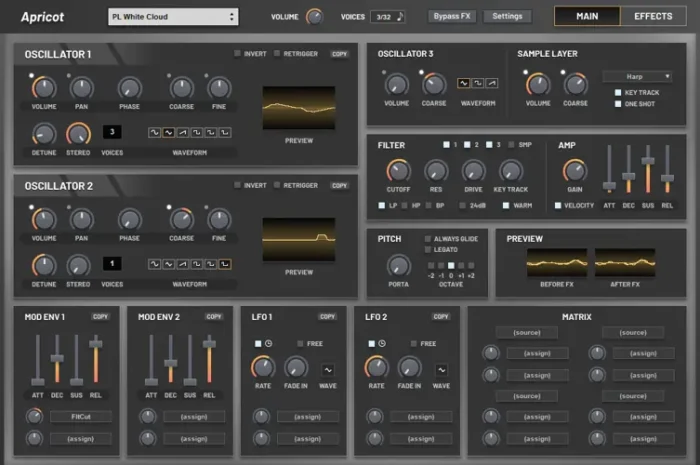
Task: Select third waveform icon in Oscillator 3
Action: 491,83
